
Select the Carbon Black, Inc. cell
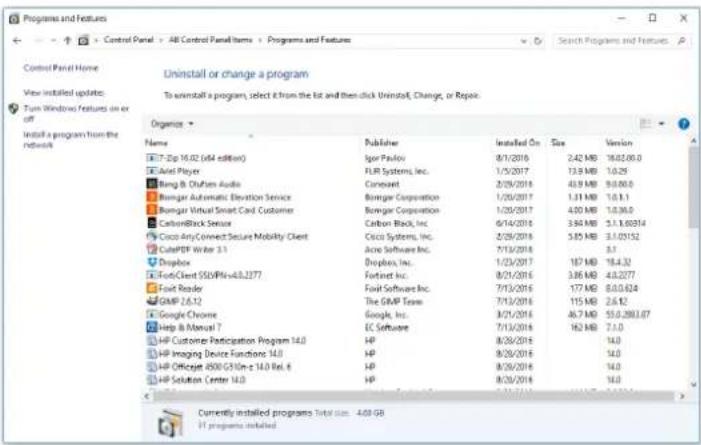396,223
